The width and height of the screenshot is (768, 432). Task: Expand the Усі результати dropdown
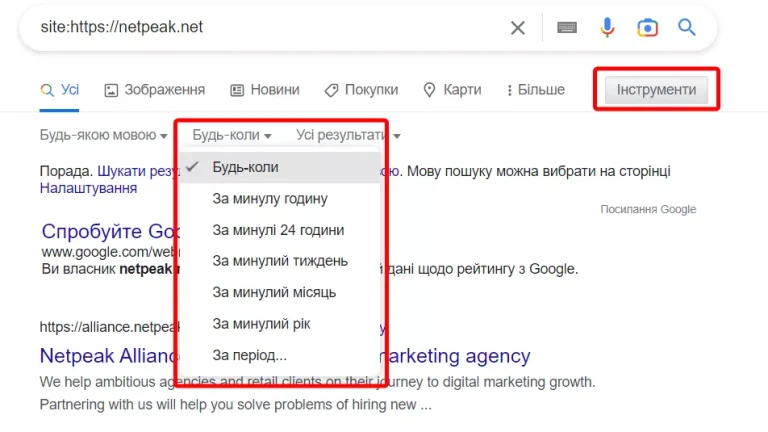pyautogui.click(x=348, y=135)
